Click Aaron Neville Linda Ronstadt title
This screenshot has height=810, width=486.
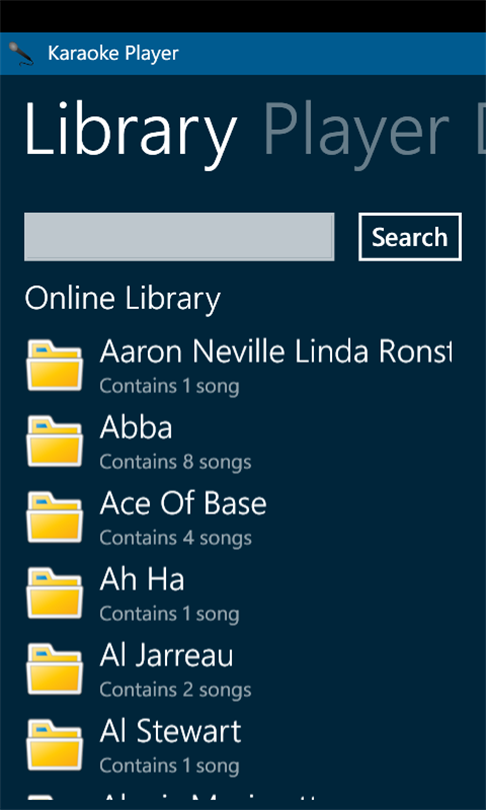click(x=276, y=352)
